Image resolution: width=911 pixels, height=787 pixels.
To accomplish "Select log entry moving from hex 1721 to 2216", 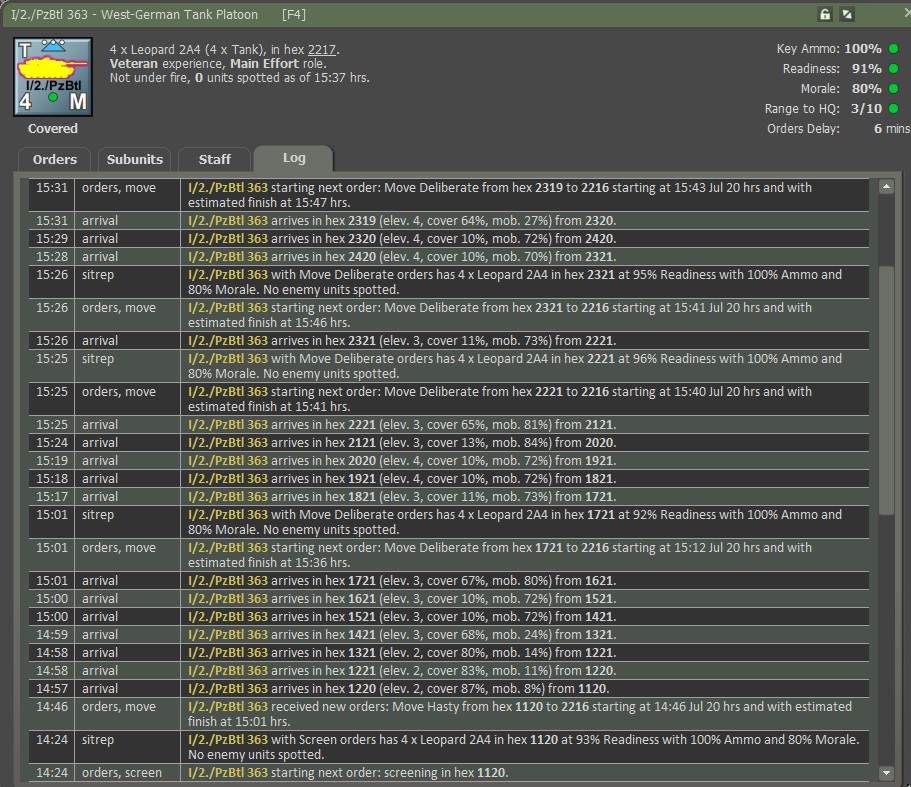I will 449,556.
